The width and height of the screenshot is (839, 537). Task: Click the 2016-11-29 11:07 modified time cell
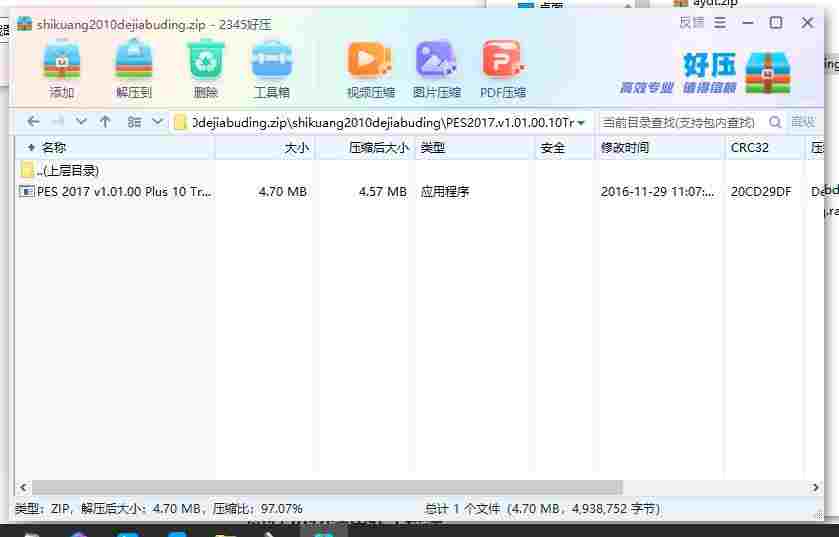click(x=657, y=191)
